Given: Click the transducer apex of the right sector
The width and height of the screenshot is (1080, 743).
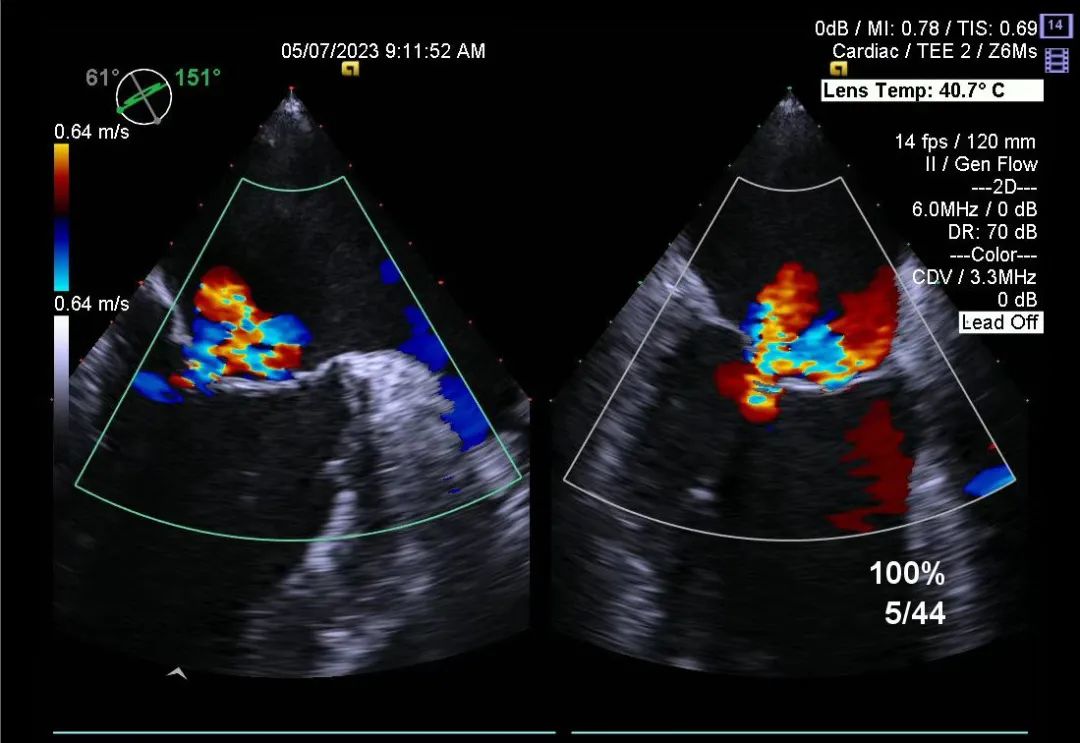Looking at the screenshot, I should [x=789, y=90].
